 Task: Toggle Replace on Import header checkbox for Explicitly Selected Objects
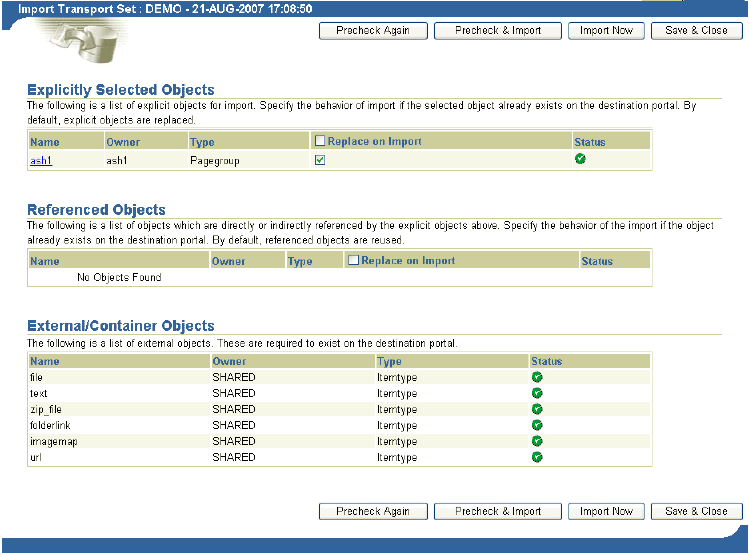coord(320,140)
